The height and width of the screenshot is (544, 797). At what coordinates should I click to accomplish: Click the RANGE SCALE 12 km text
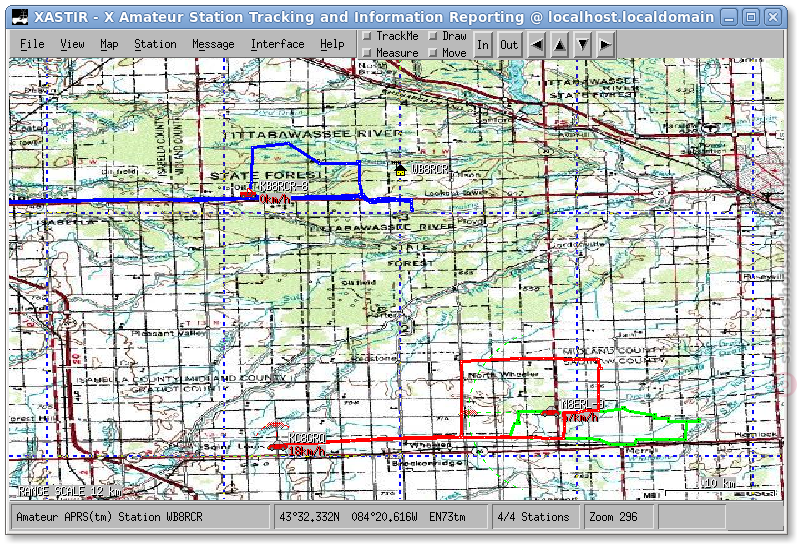tap(70, 491)
